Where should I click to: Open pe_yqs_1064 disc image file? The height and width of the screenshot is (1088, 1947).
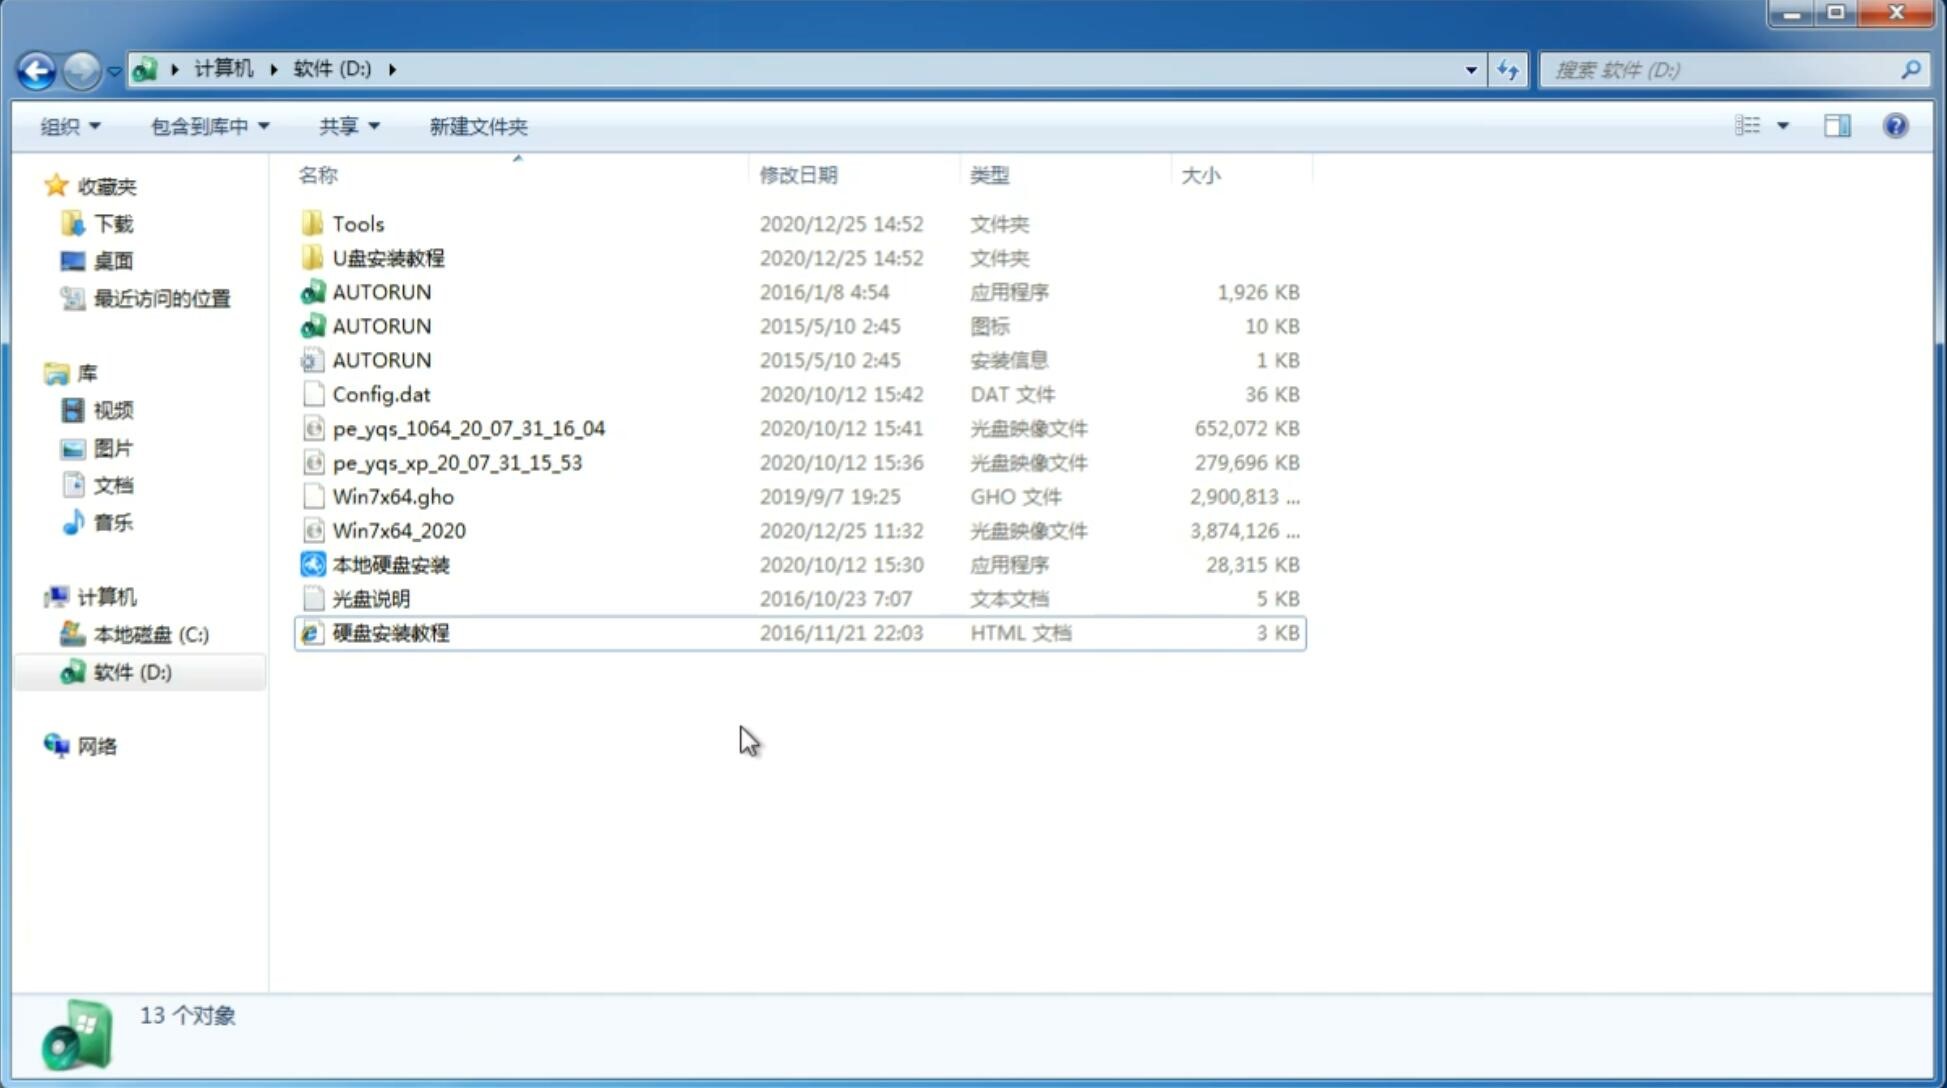coord(469,428)
